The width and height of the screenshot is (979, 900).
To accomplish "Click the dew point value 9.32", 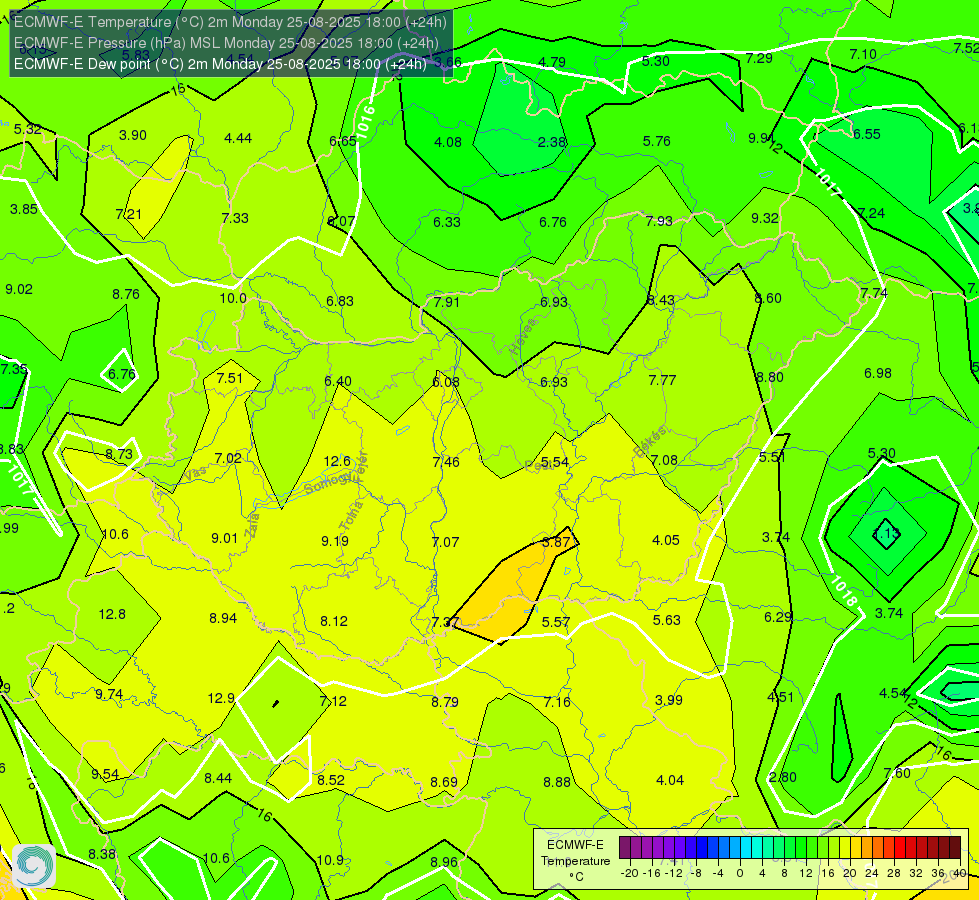I will [x=764, y=218].
